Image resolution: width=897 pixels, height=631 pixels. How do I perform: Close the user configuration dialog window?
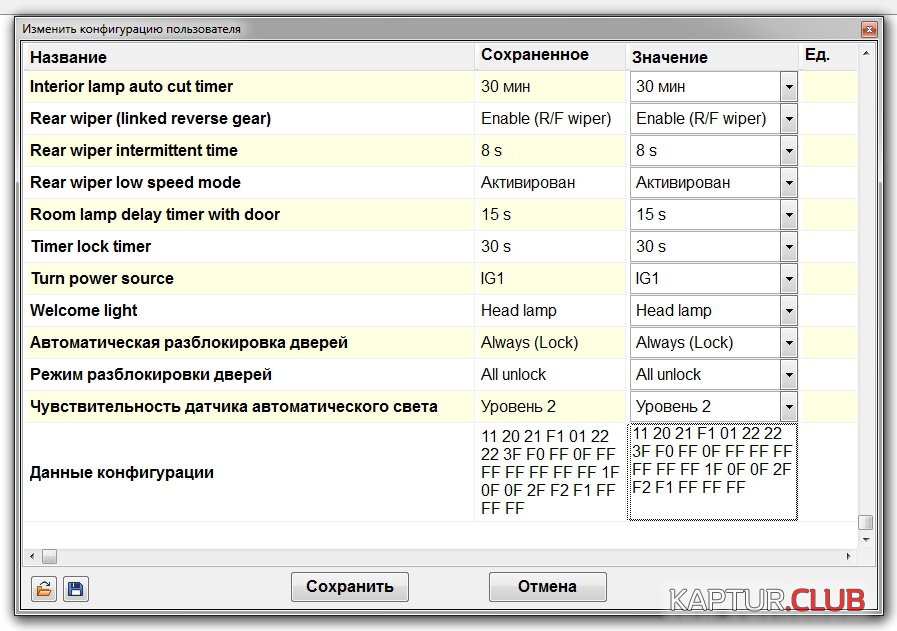868,29
